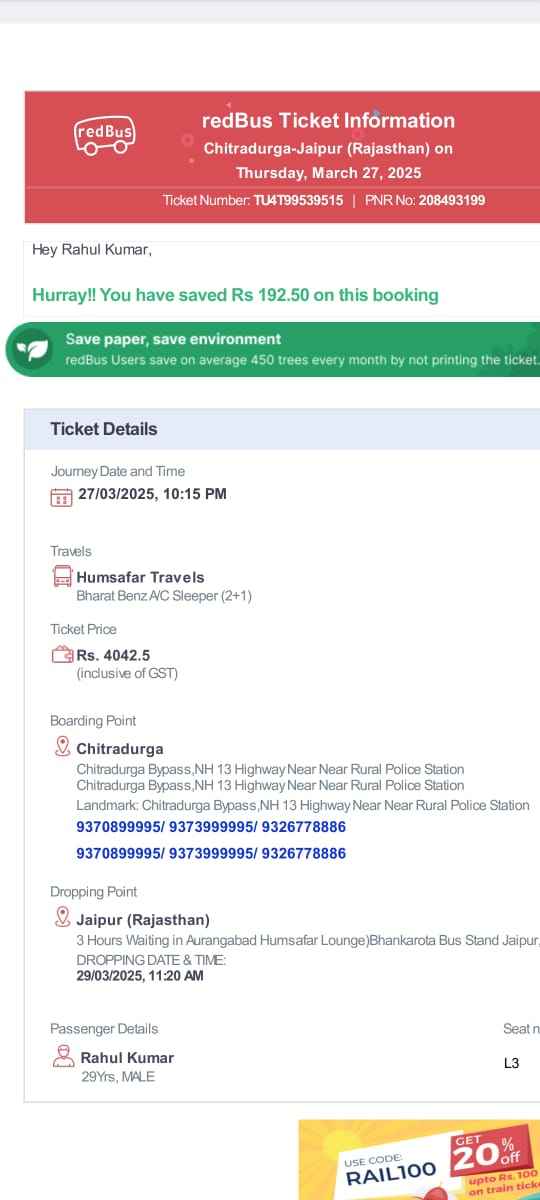Click the savings message Rs 192.50
540x1200 pixels.
tap(235, 295)
